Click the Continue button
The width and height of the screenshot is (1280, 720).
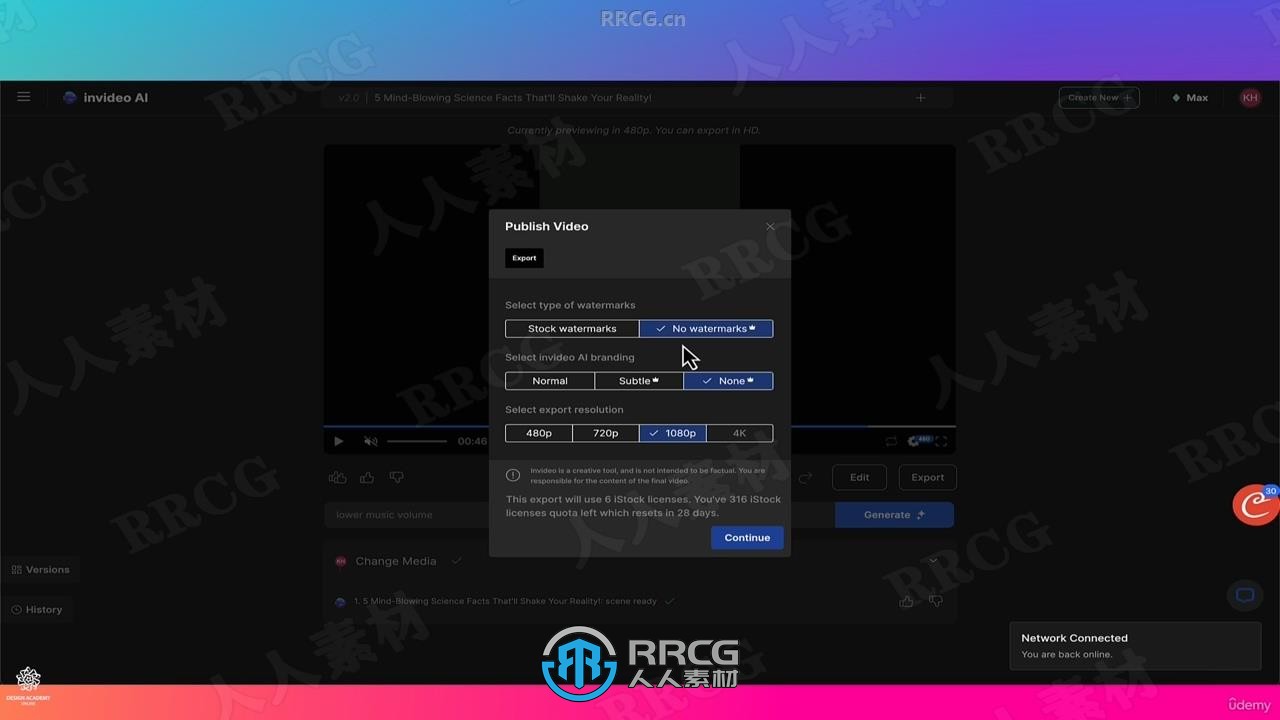click(x=747, y=538)
